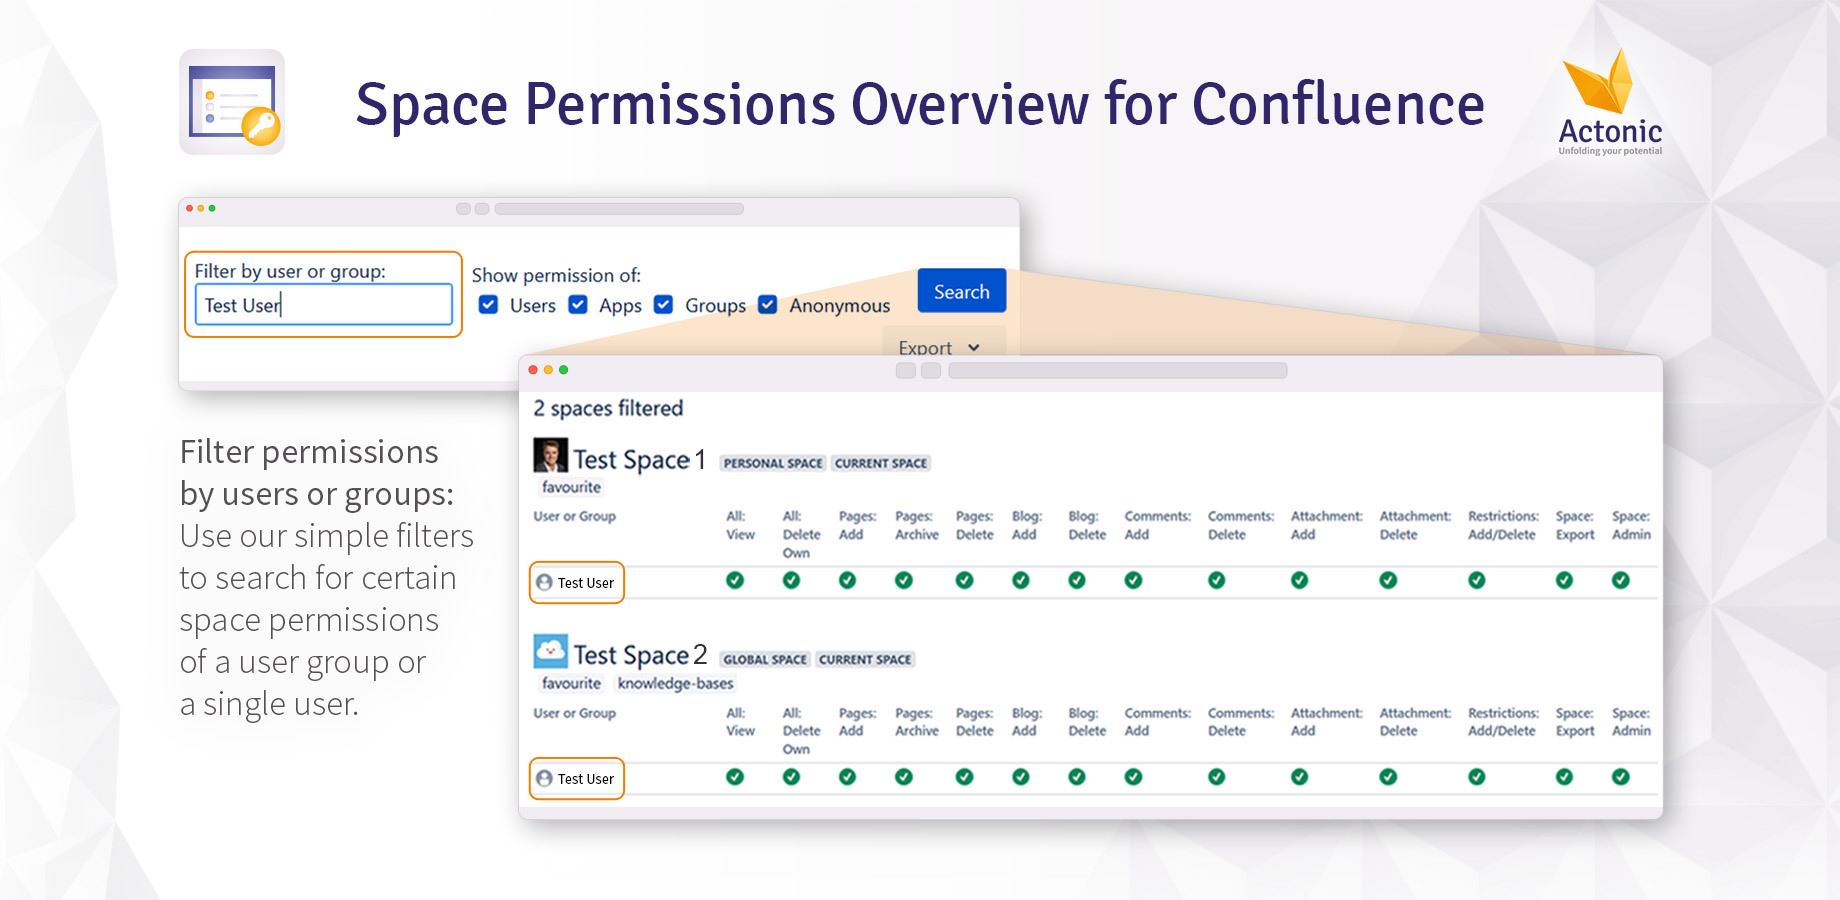
Task: Click Test User avatar in Test Space 1
Action: pos(544,583)
